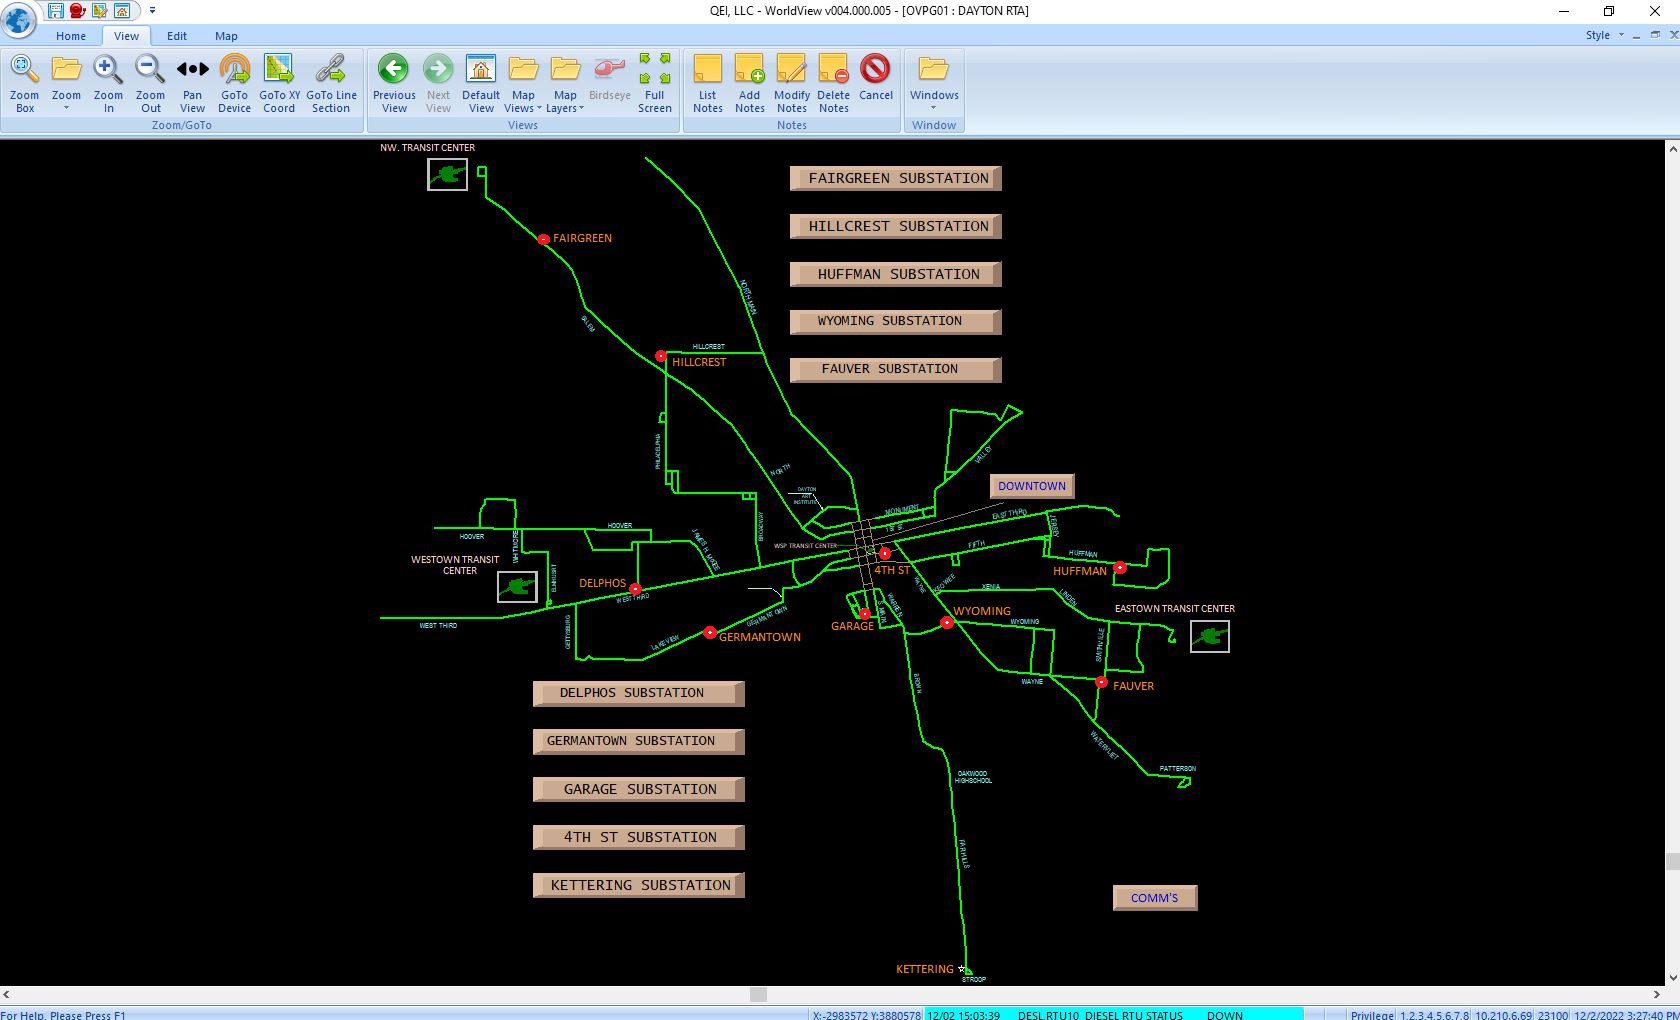Viewport: 1680px width, 1020px height.
Task: Switch to the Home ribbon tab
Action: tap(71, 36)
